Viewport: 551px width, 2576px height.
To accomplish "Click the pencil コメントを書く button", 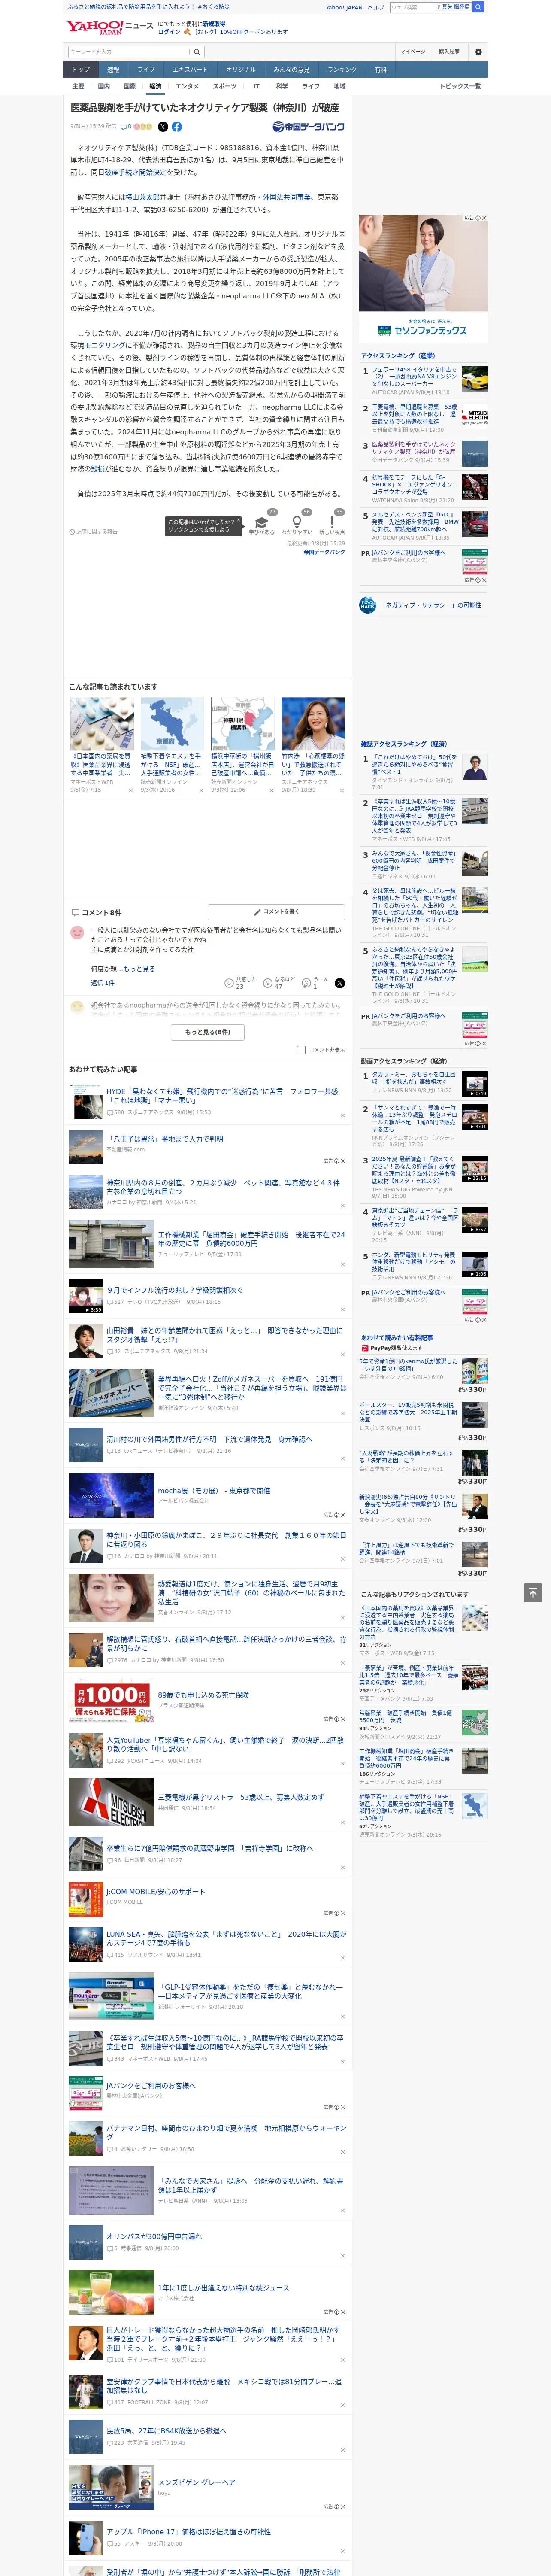I will (x=276, y=912).
